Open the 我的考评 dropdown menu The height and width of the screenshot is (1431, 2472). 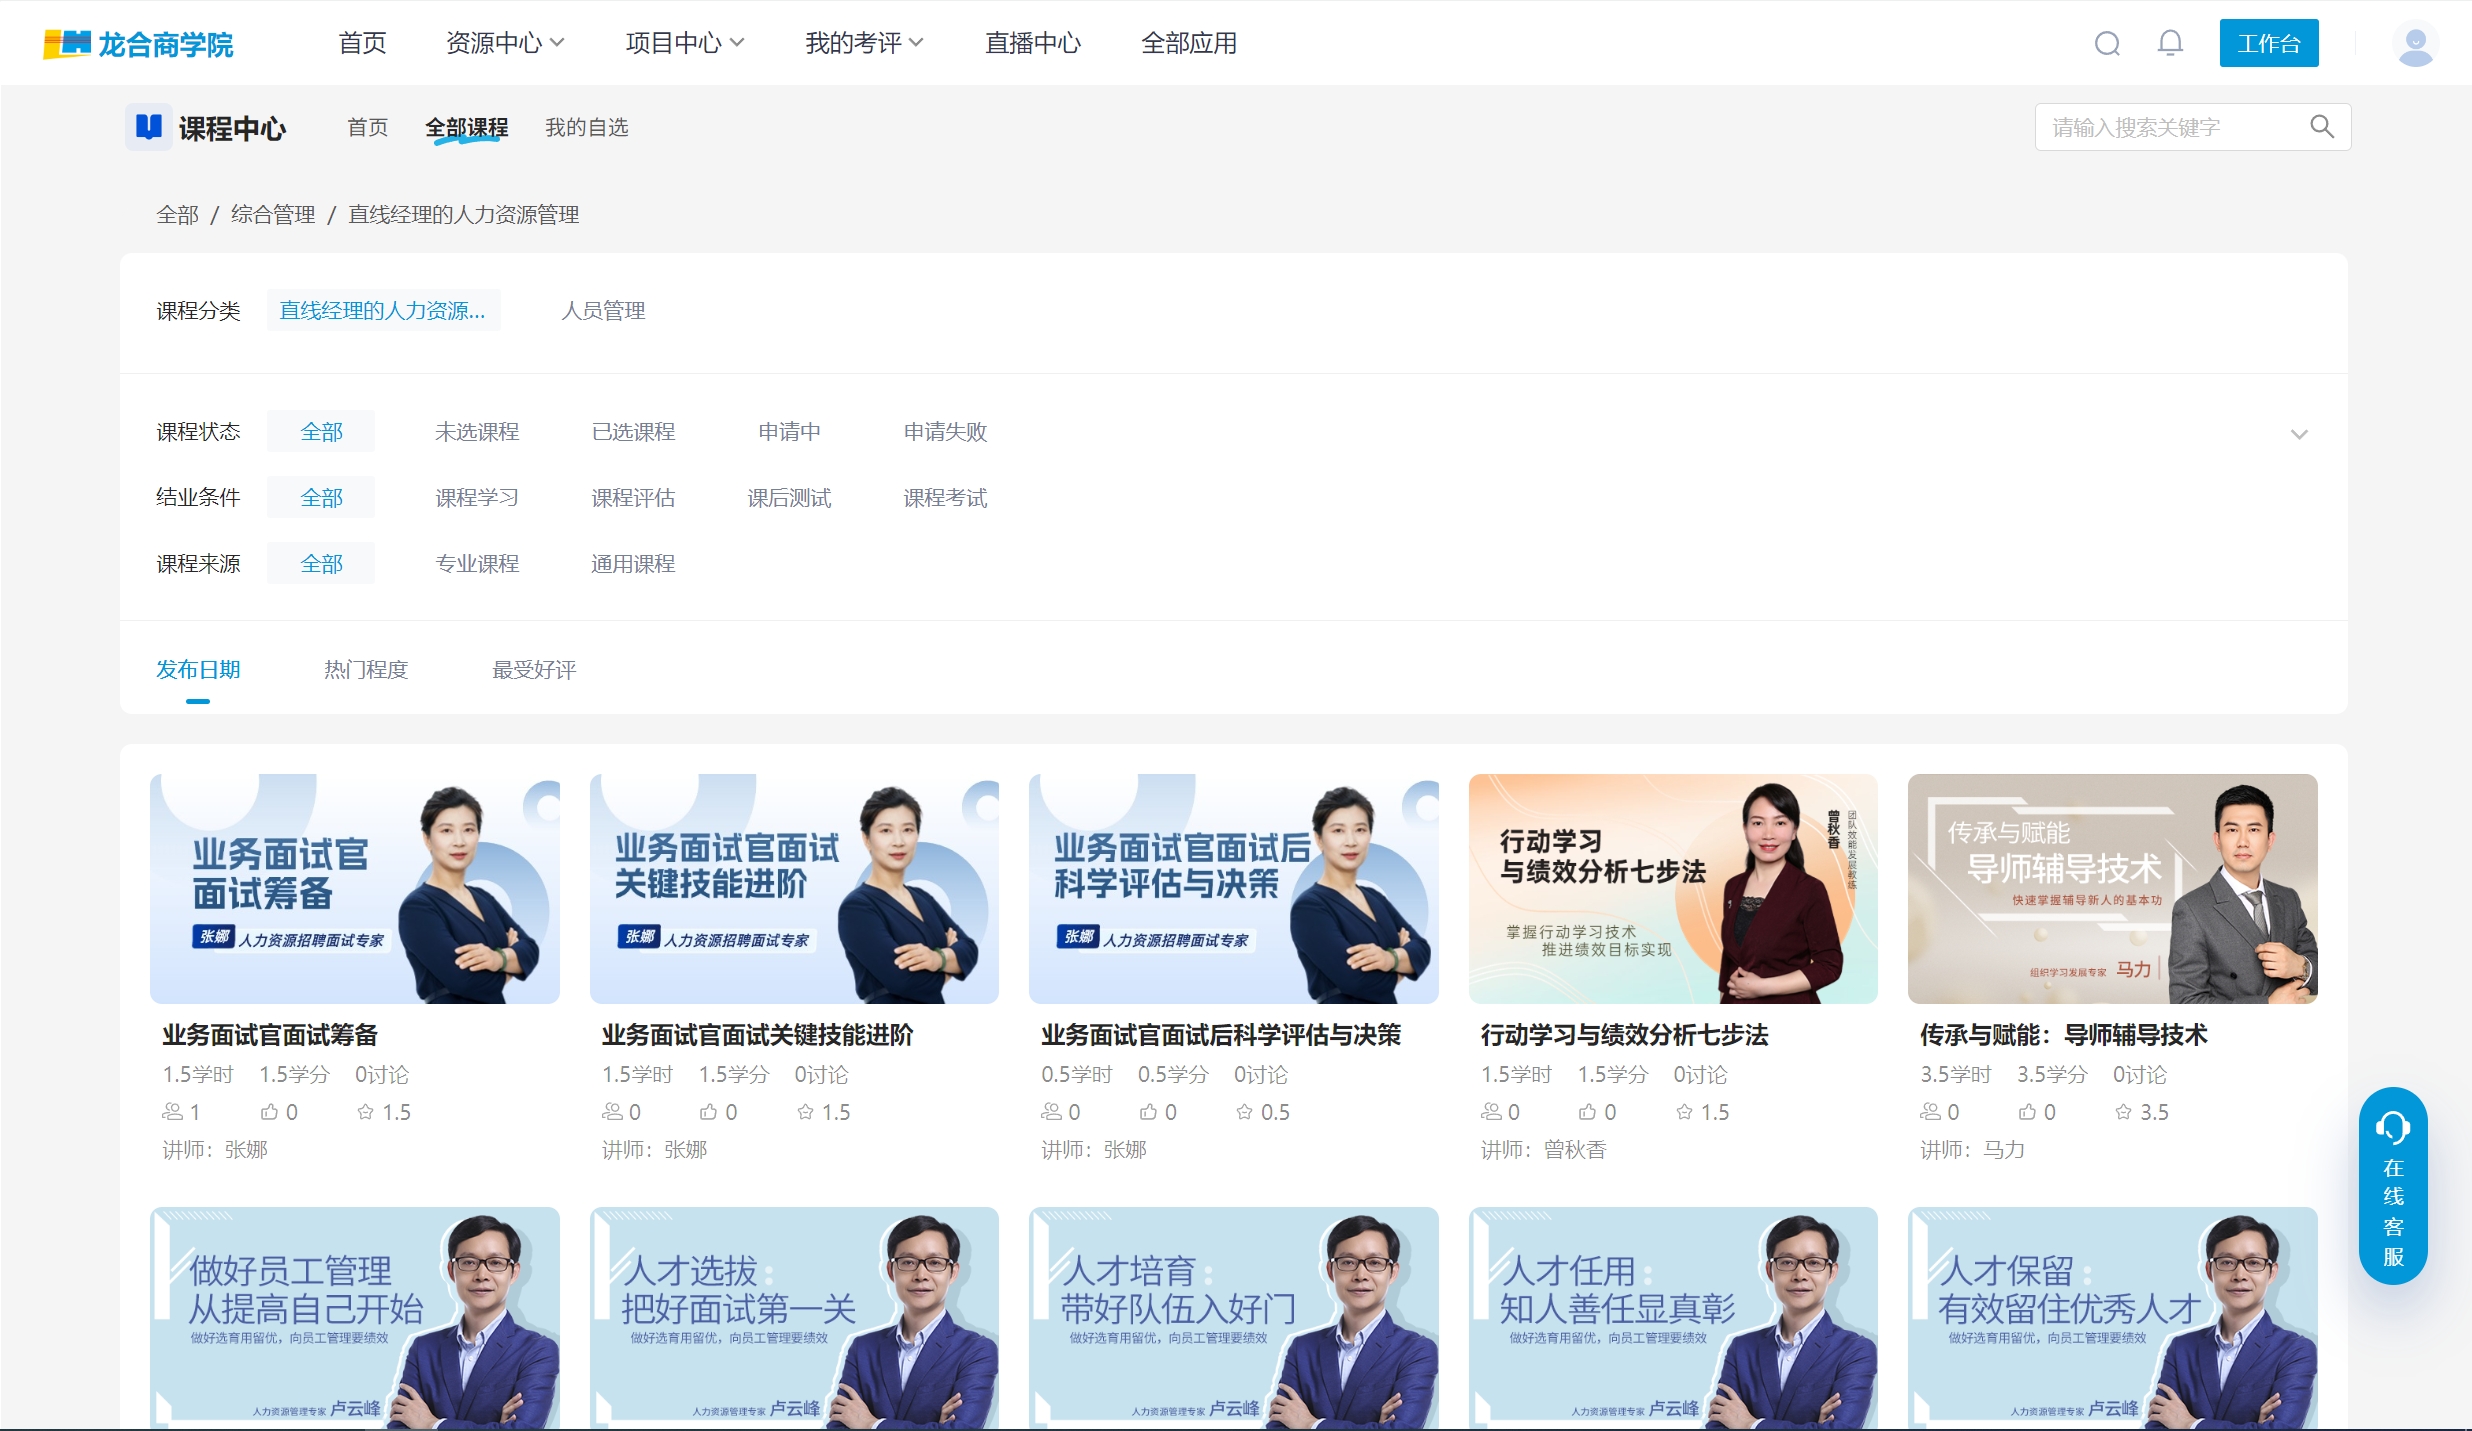864,43
